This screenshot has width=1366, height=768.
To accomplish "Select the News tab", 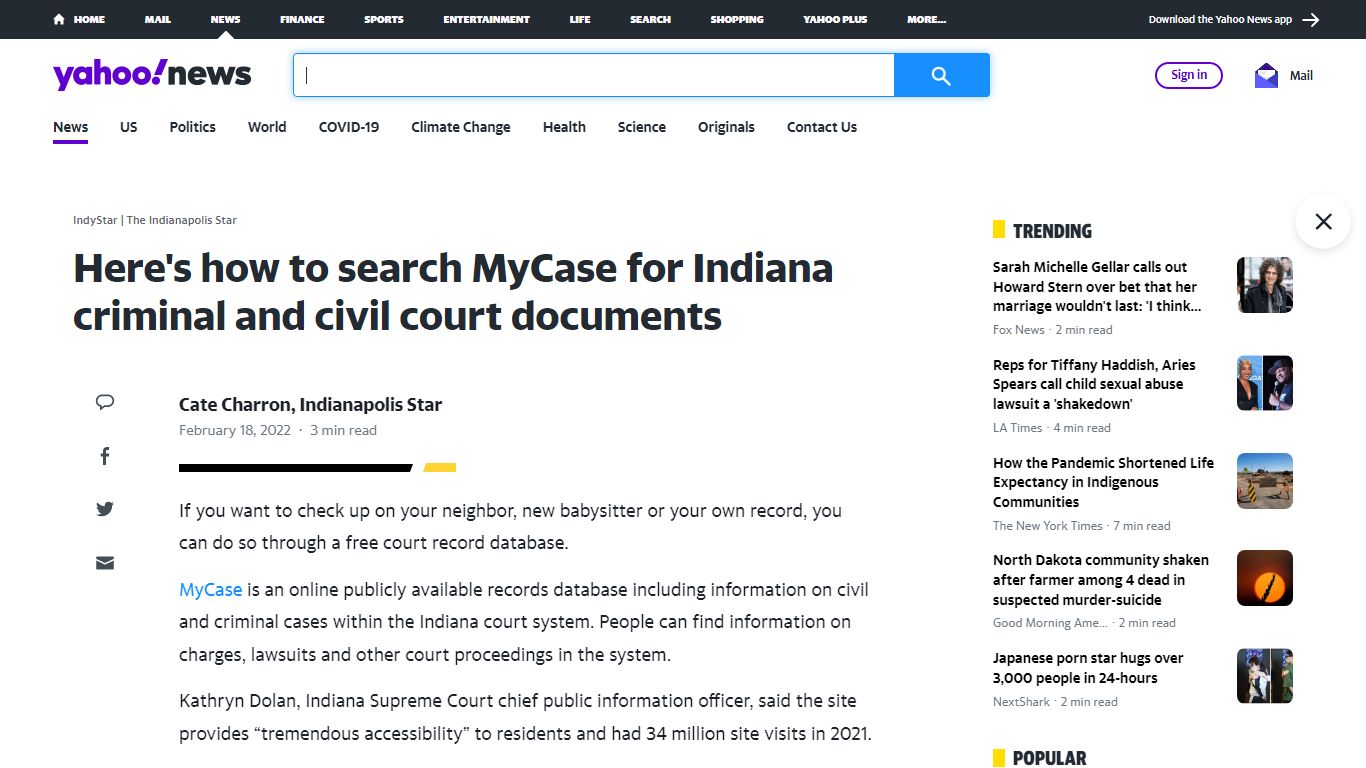I will [x=71, y=127].
